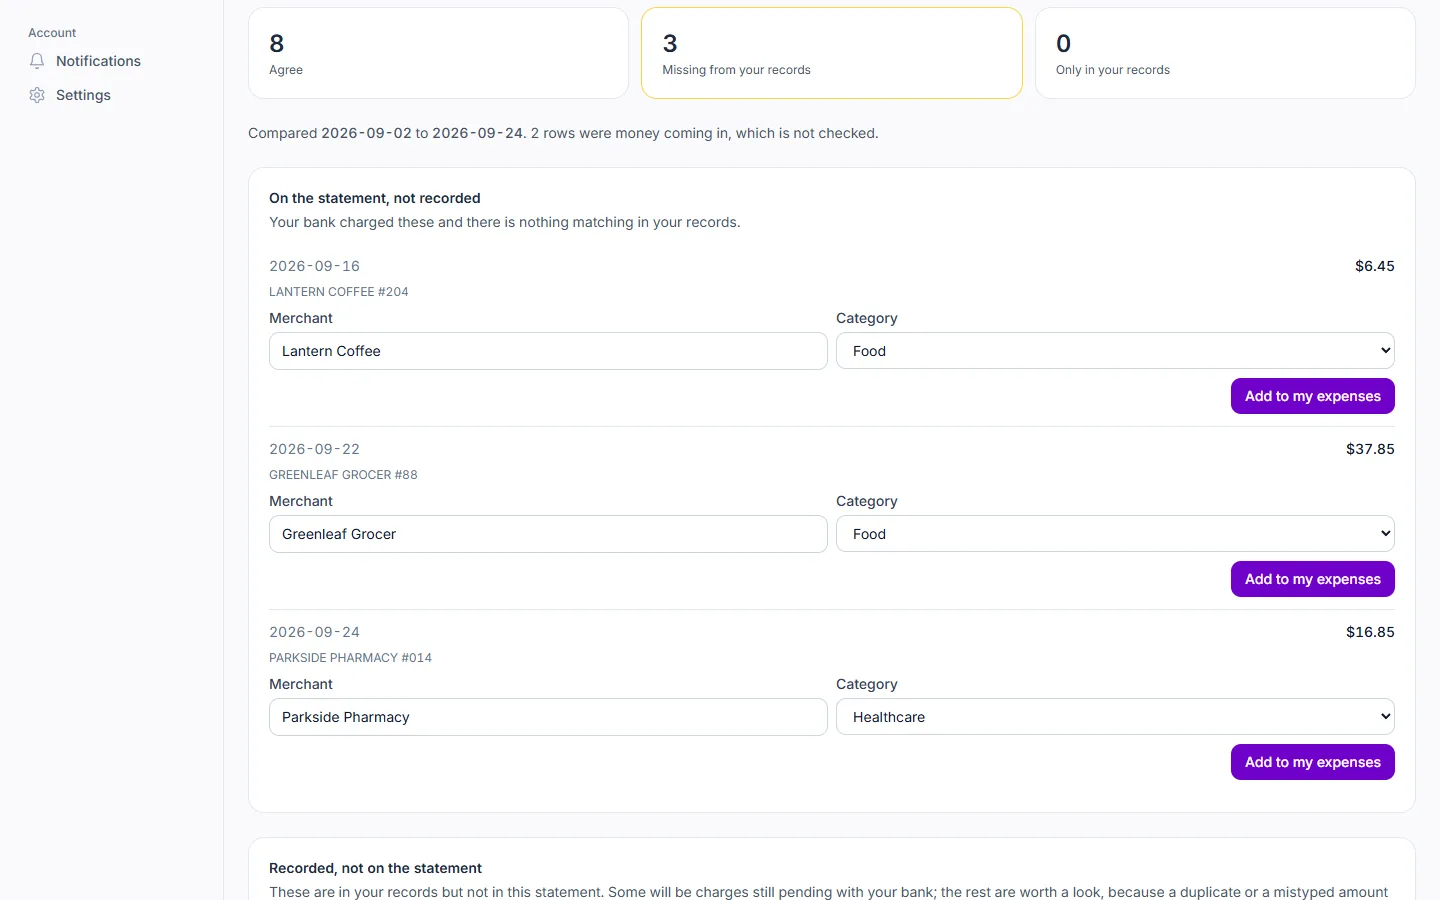The width and height of the screenshot is (1440, 900).
Task: Click the $6.45 amount
Action: [x=1374, y=266]
